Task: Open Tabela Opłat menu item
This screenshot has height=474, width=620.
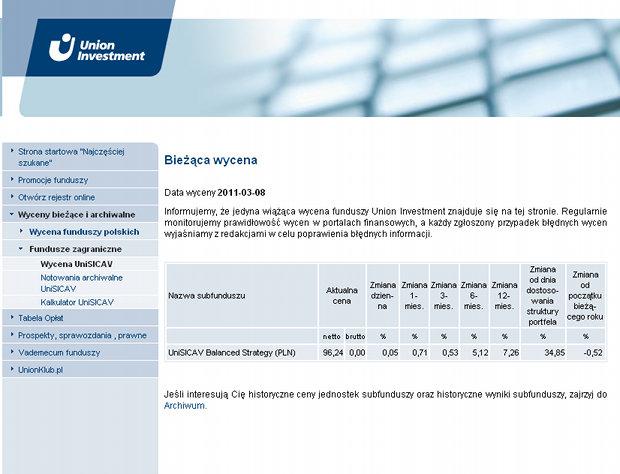Action: 40,318
